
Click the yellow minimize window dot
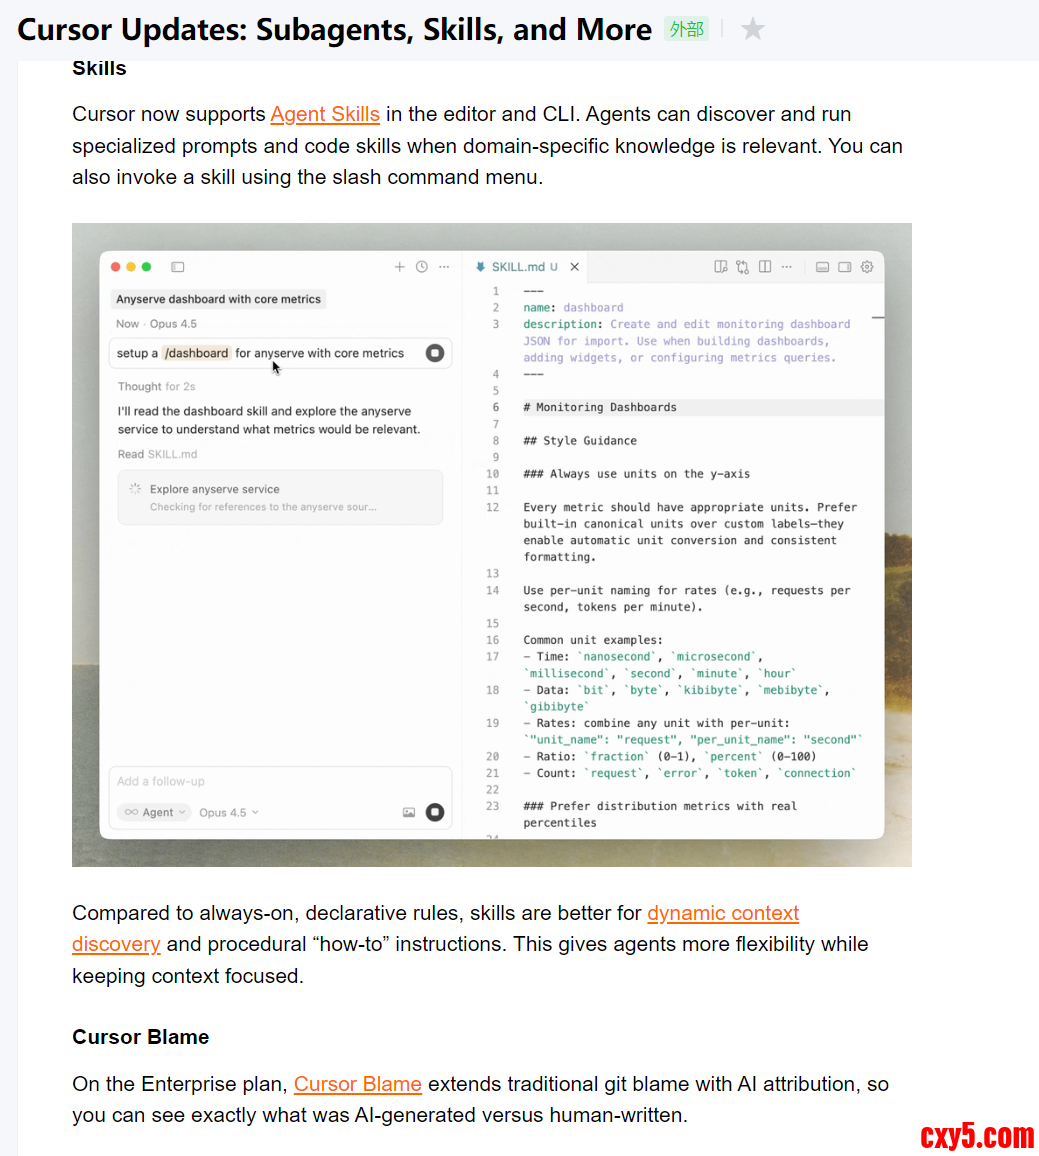point(131,267)
